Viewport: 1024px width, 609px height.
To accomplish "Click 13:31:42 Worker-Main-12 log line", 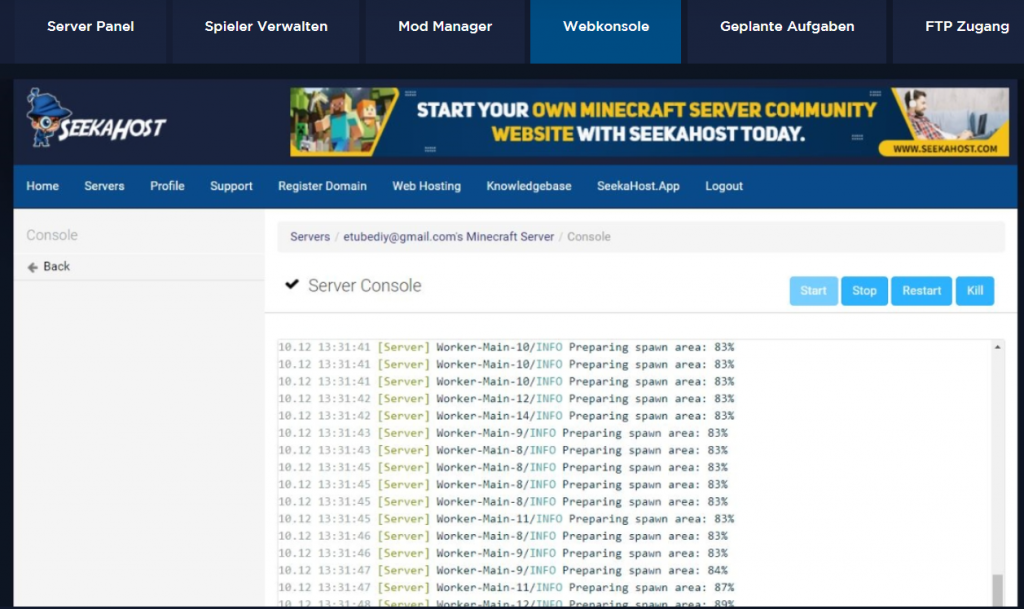I will pos(506,399).
